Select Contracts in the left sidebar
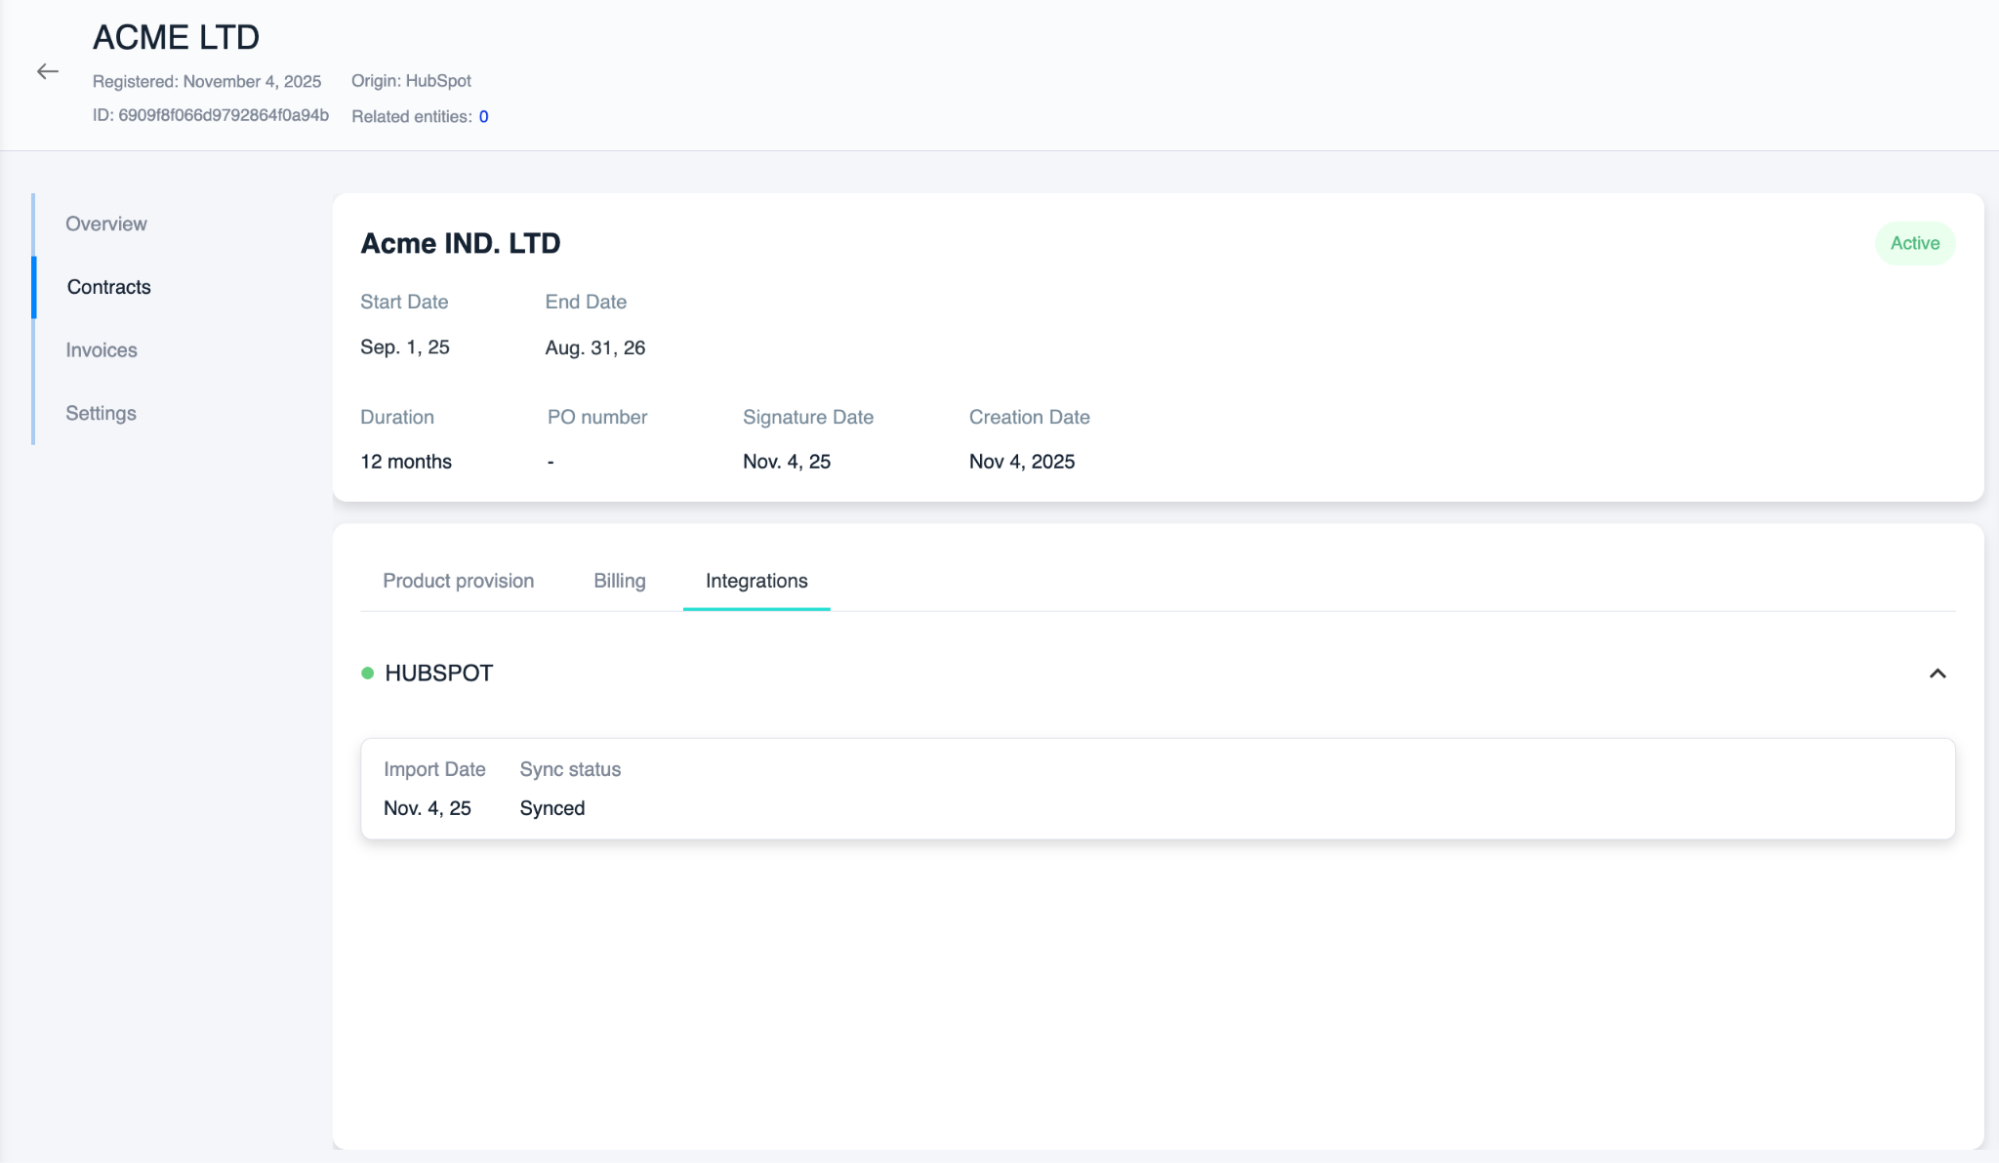Viewport: 1999px width, 1163px height. click(108, 287)
